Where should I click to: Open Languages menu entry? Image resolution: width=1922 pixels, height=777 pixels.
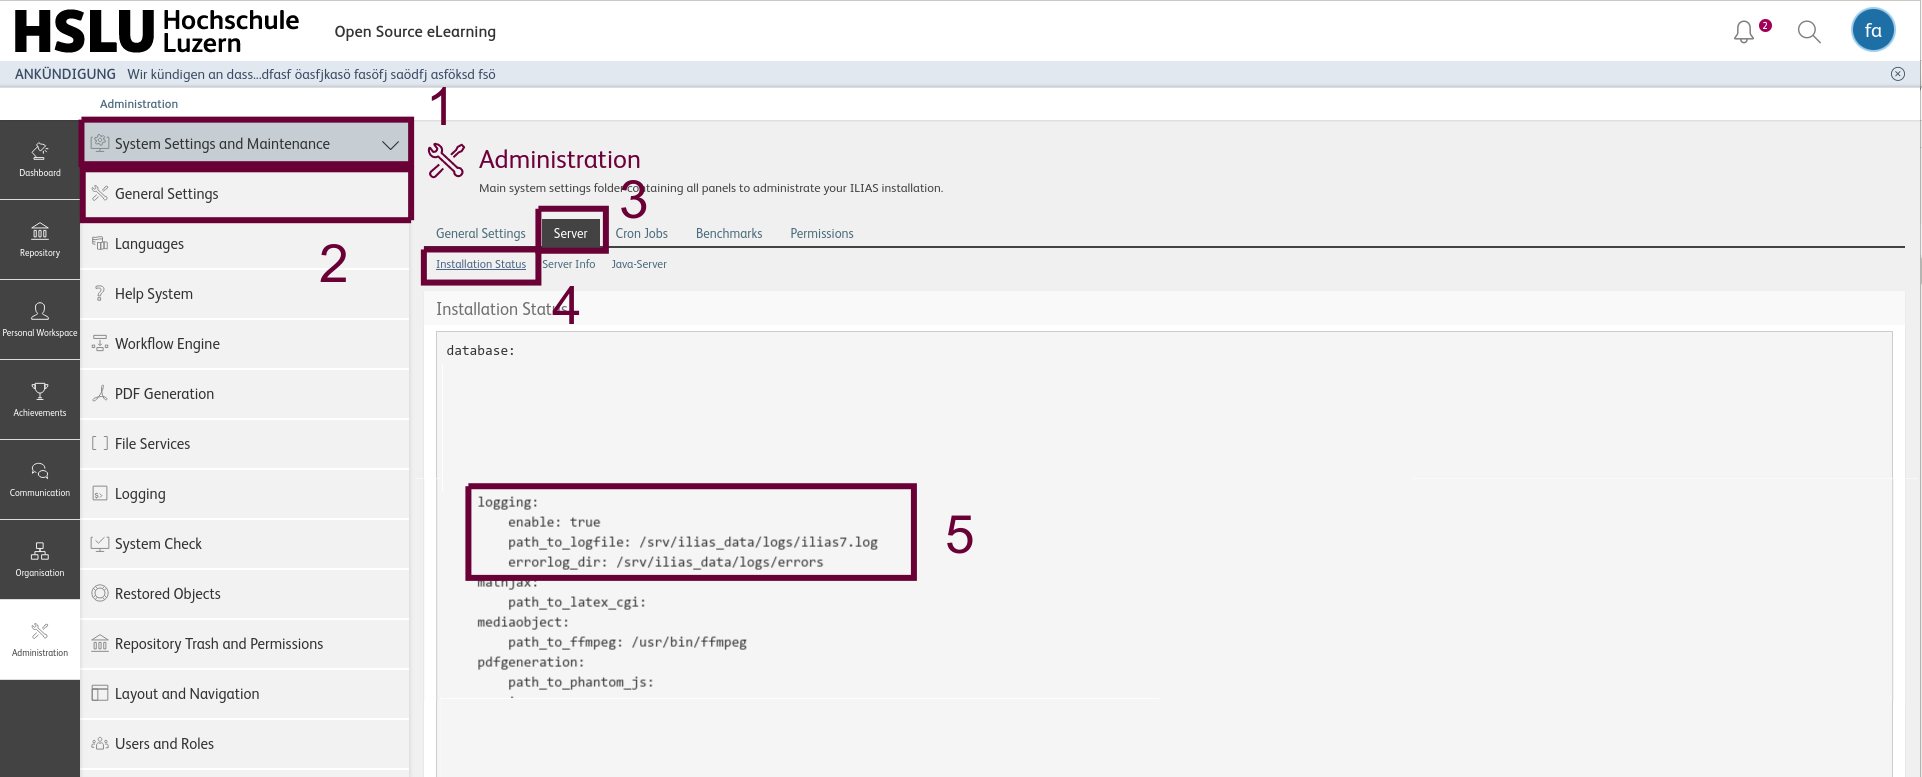(245, 244)
